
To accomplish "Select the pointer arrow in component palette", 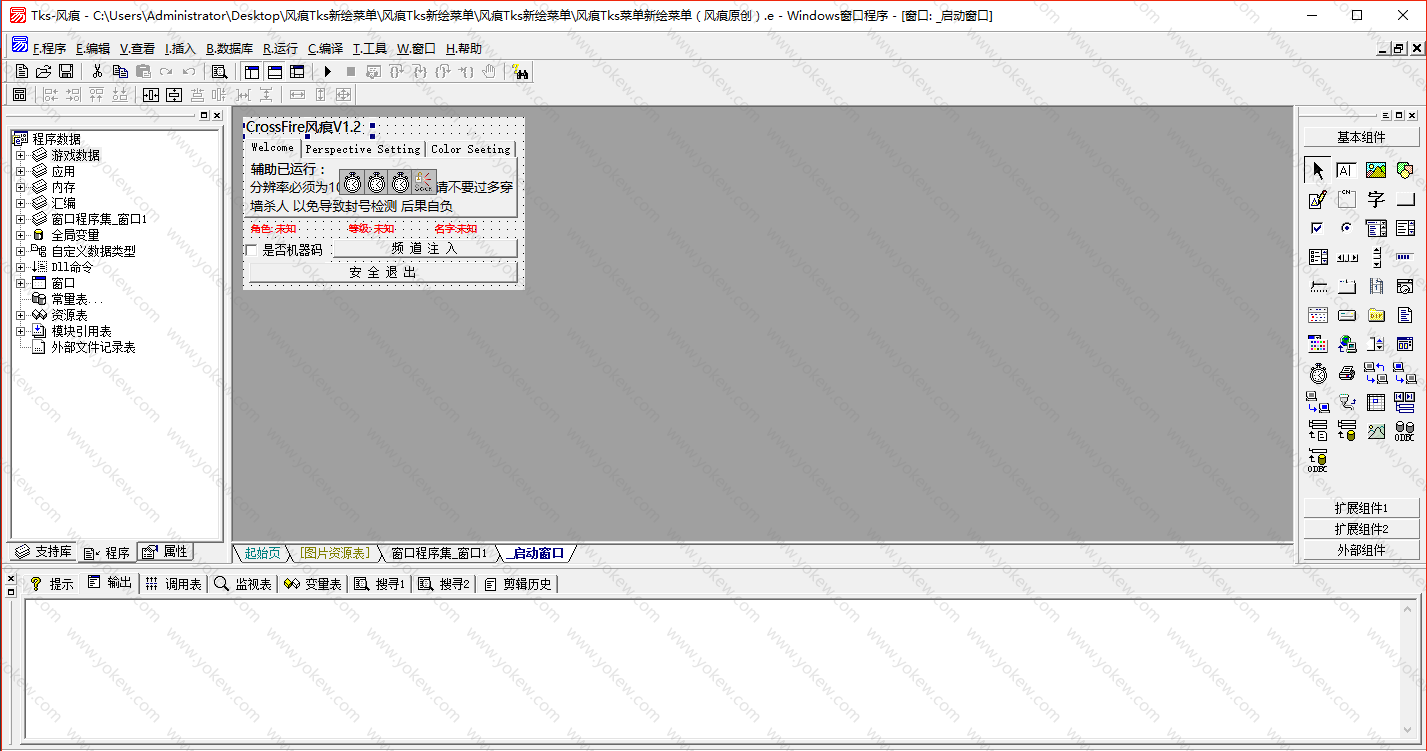I will [1318, 171].
